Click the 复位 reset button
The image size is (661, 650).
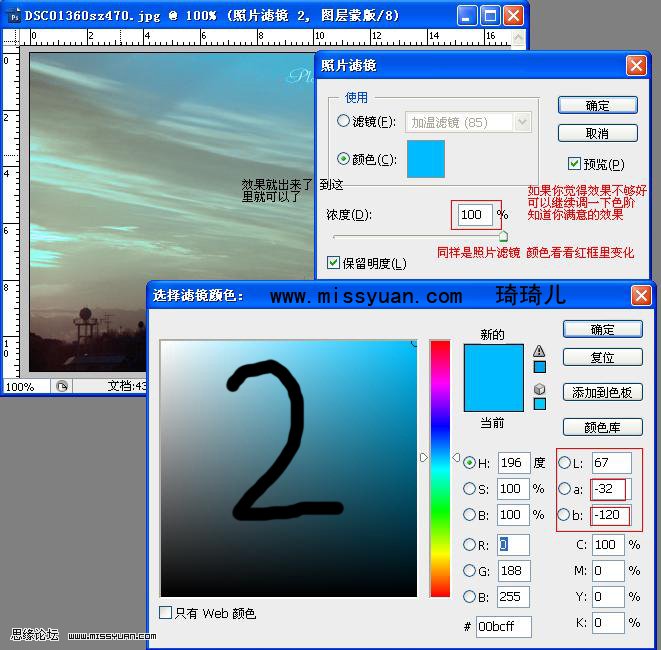tap(602, 357)
